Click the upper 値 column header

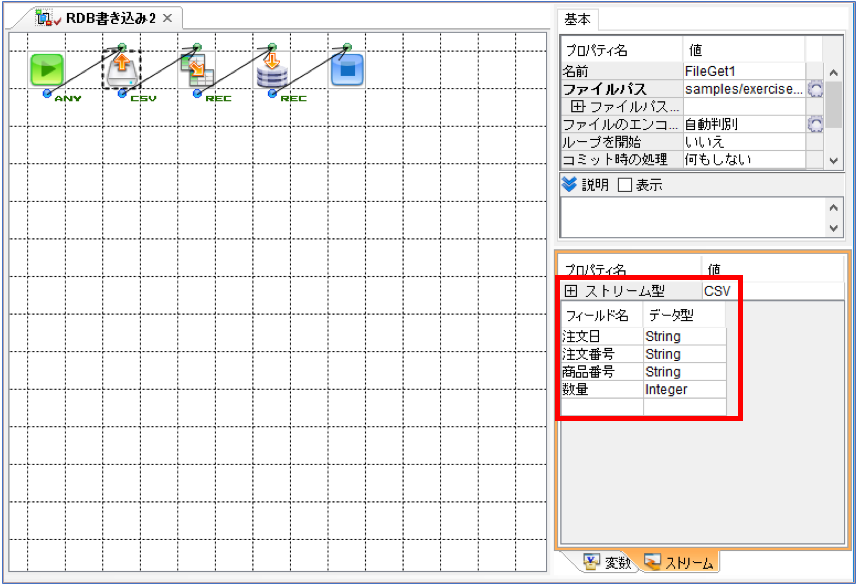click(x=744, y=50)
